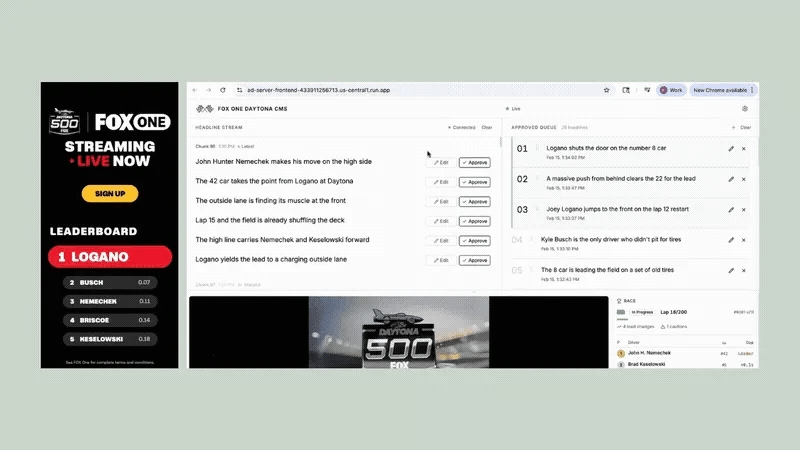Edit 'John Hunter Nemechek makes his move' headline
The height and width of the screenshot is (450, 800).
coord(441,162)
